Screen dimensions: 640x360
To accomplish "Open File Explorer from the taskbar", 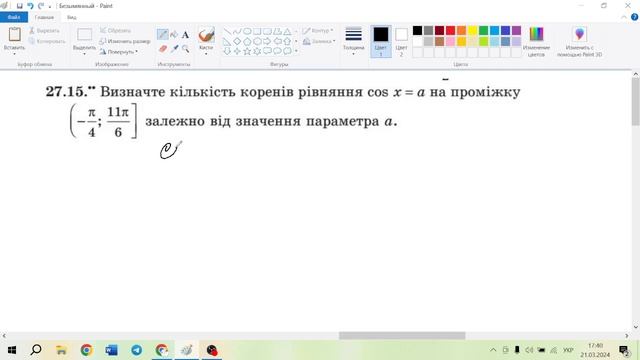I will (x=61, y=350).
